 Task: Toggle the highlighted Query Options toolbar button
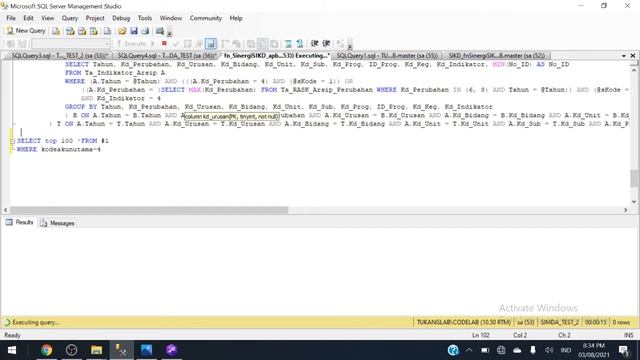211,44
